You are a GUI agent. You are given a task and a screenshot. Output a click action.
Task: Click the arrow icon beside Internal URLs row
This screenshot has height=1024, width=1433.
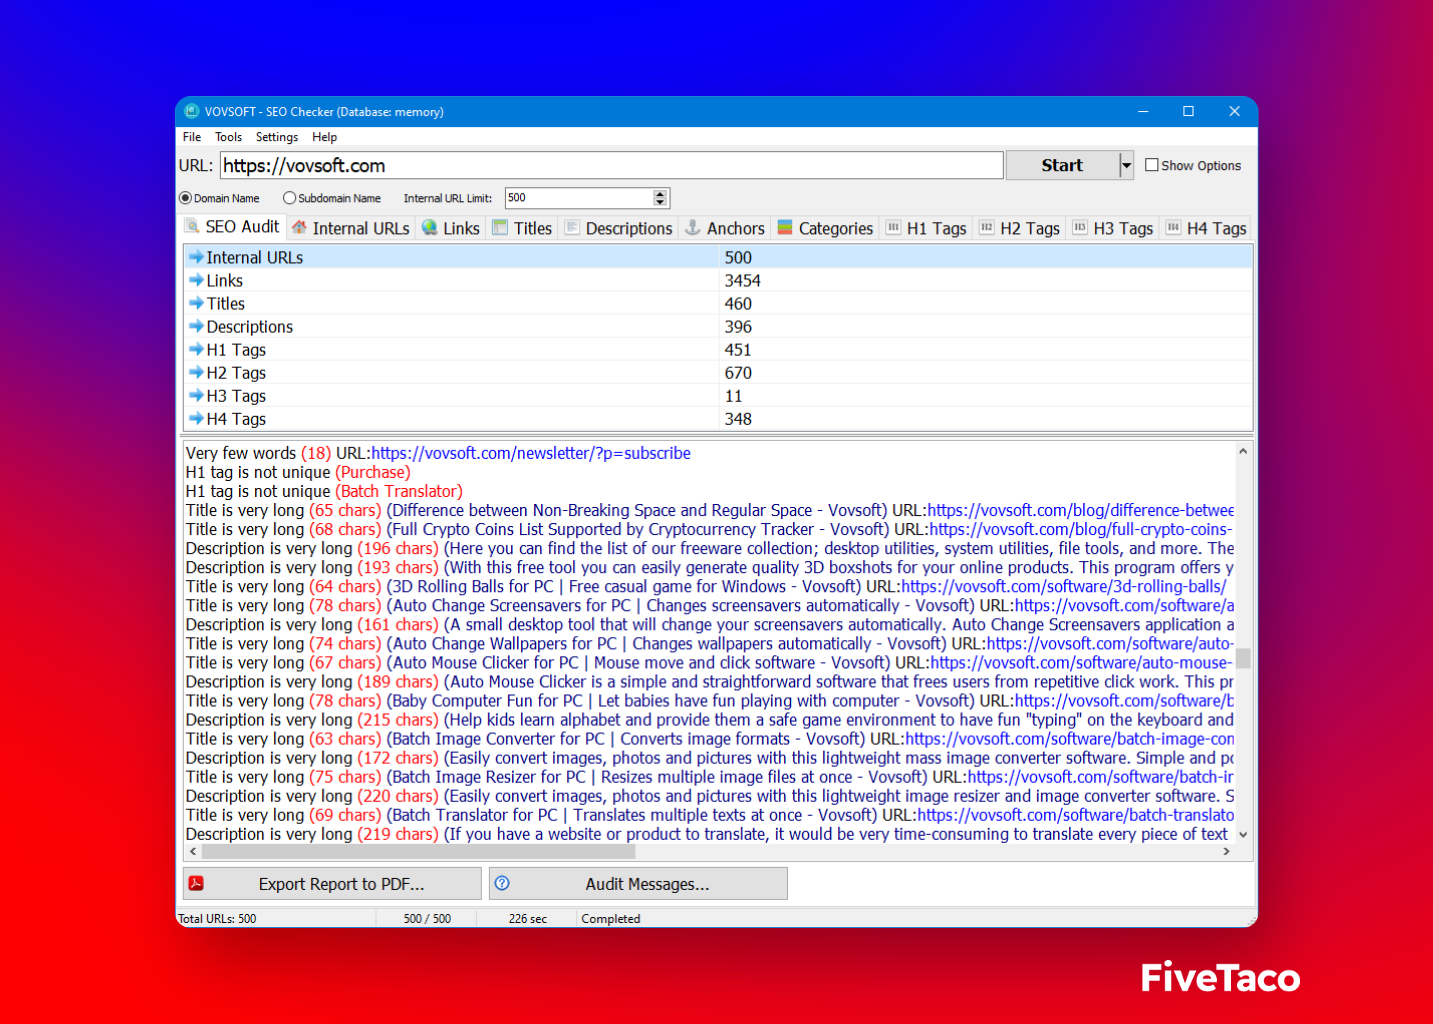pyautogui.click(x=196, y=257)
